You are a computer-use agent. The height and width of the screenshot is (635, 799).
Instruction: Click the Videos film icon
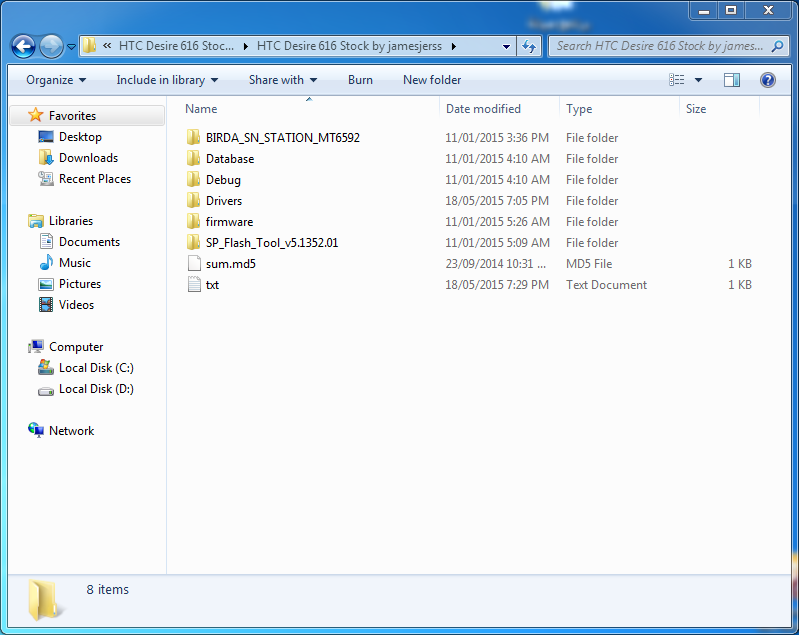tap(46, 305)
